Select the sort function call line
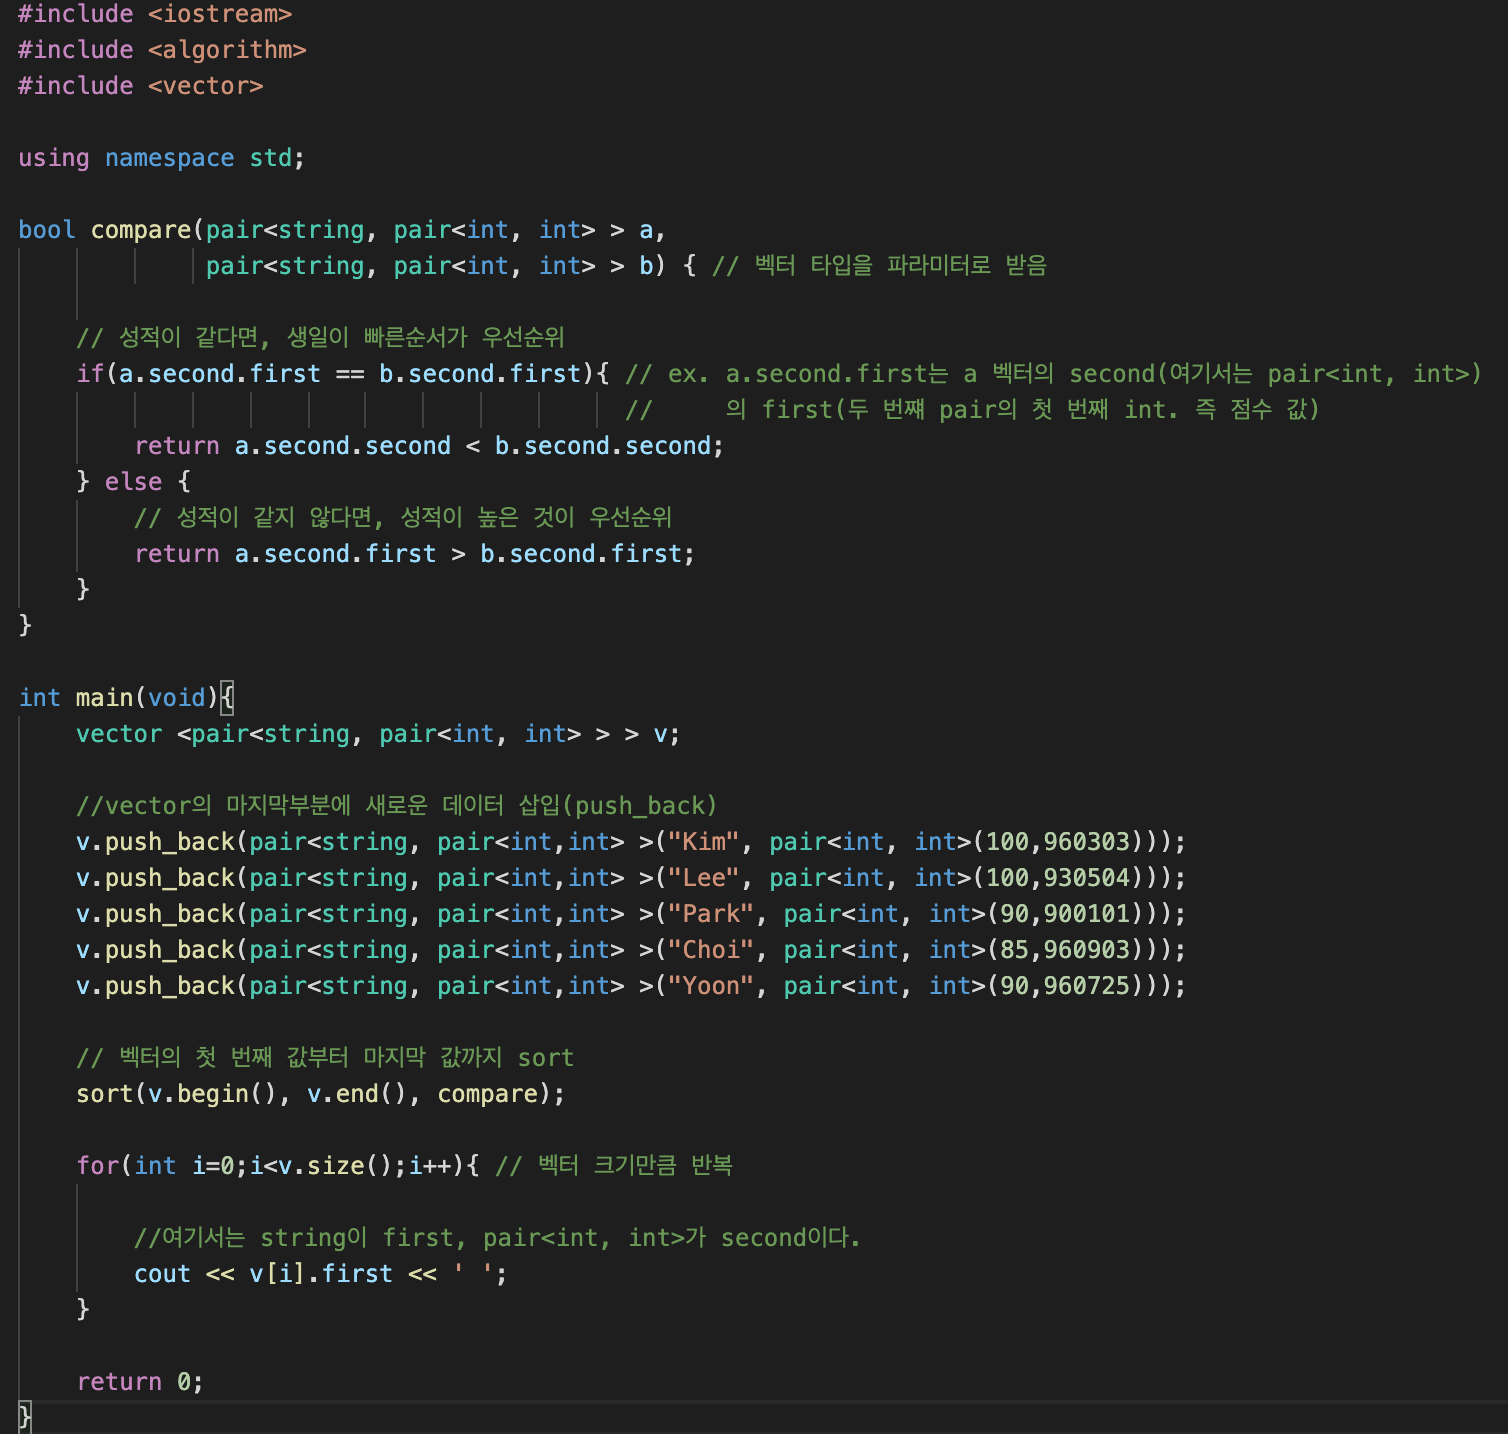Image resolution: width=1508 pixels, height=1434 pixels. (318, 1093)
